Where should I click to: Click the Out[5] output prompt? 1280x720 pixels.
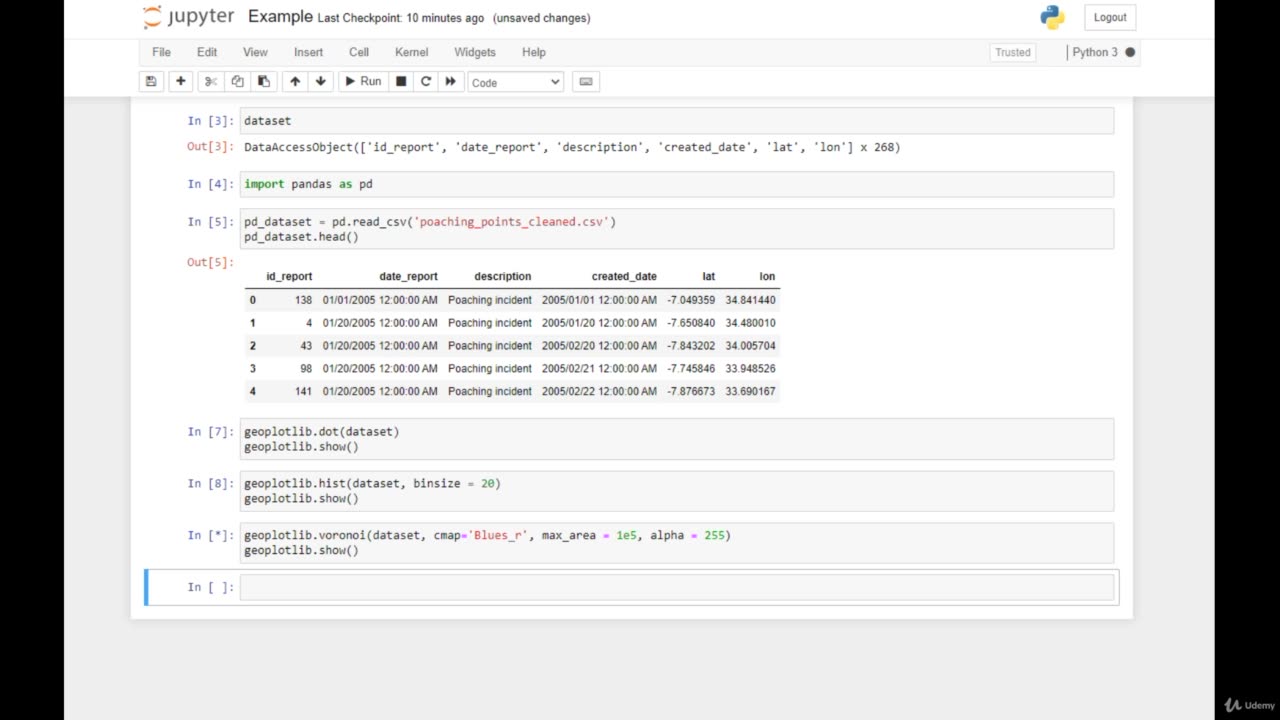click(x=210, y=263)
